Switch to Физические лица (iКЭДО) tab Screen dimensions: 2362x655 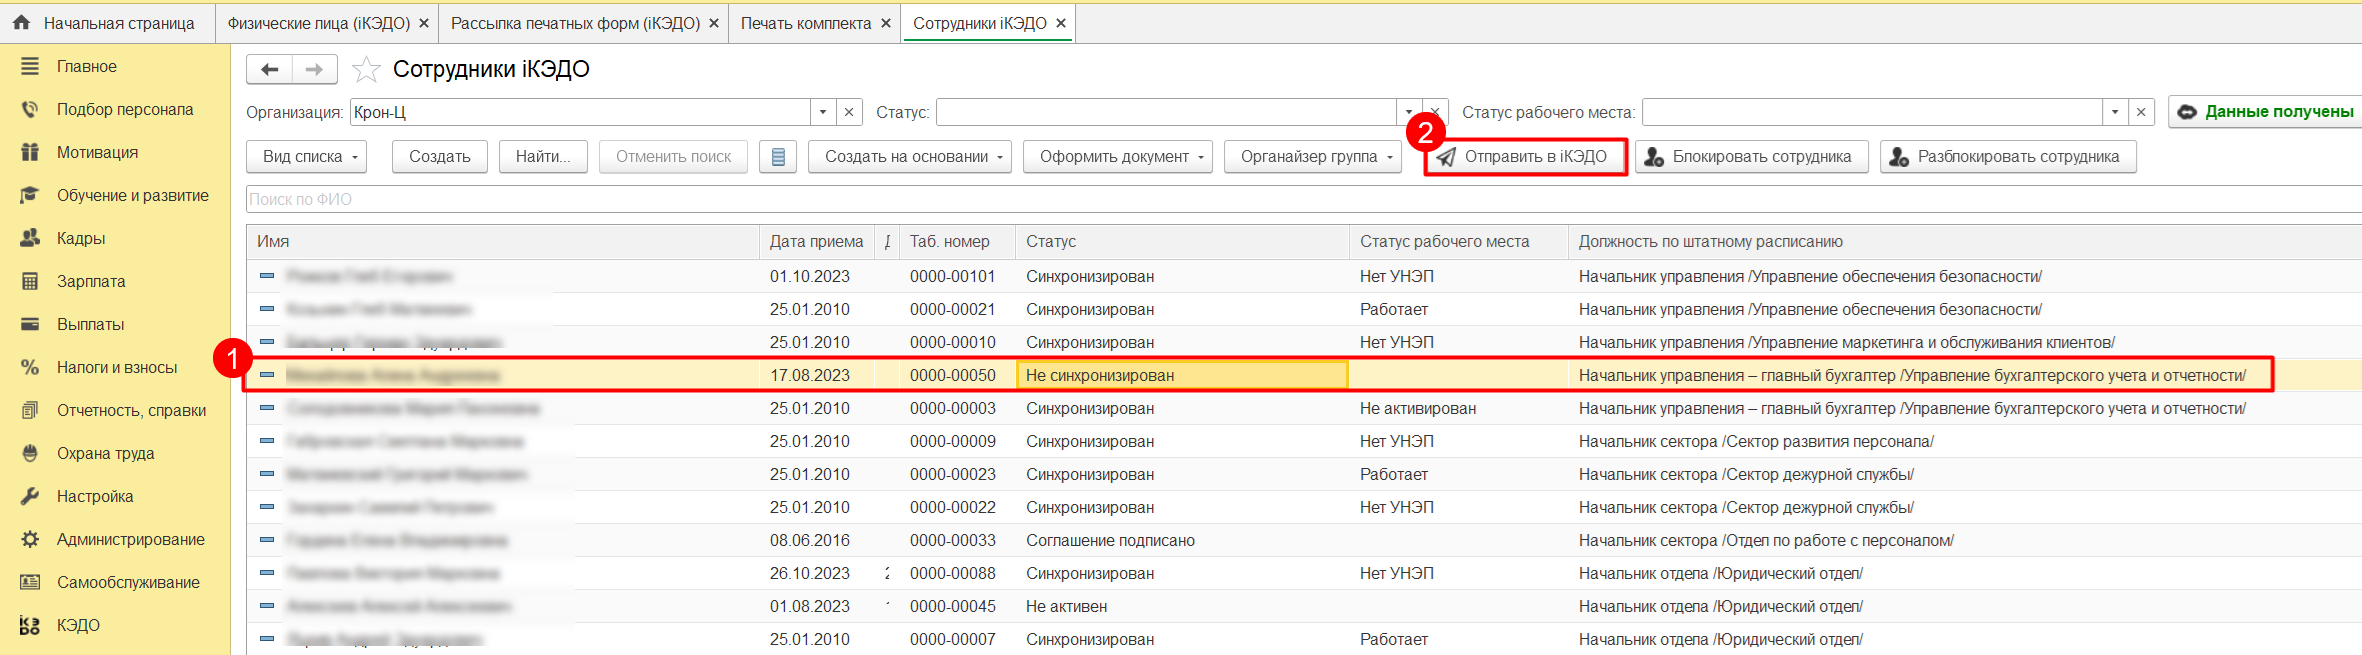tap(318, 23)
